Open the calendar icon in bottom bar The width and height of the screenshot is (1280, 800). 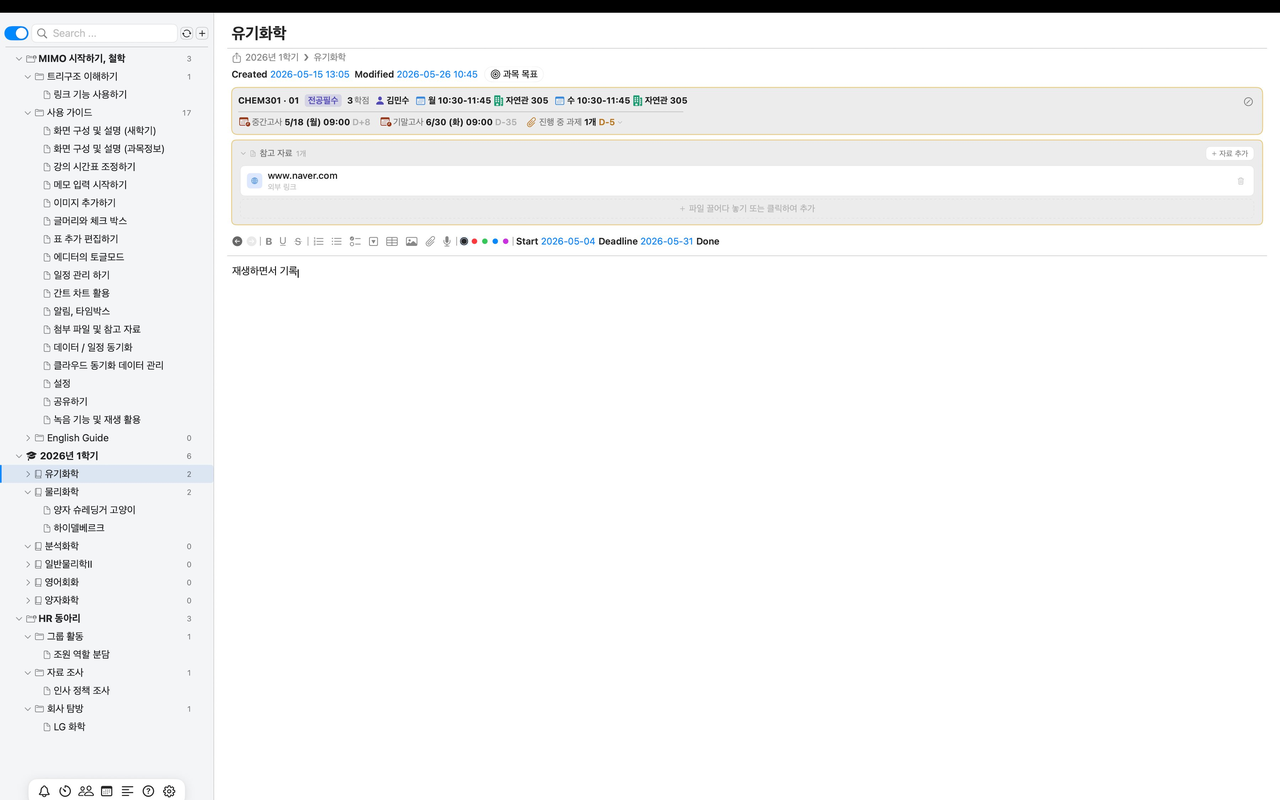[107, 791]
